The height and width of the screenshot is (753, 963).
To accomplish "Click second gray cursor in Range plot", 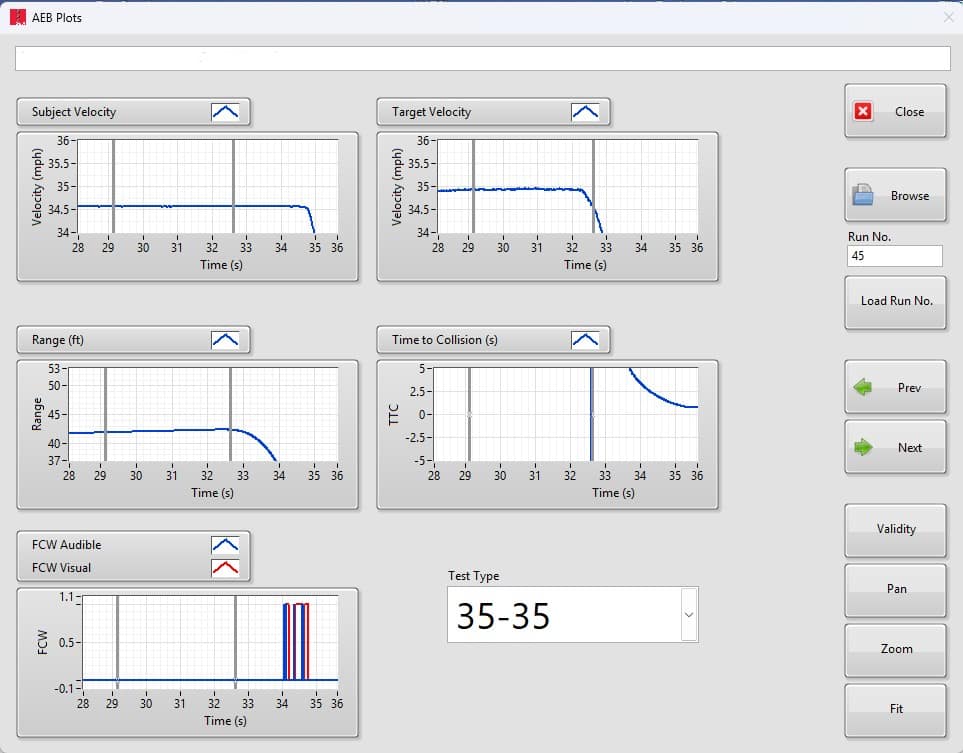I will pos(230,415).
